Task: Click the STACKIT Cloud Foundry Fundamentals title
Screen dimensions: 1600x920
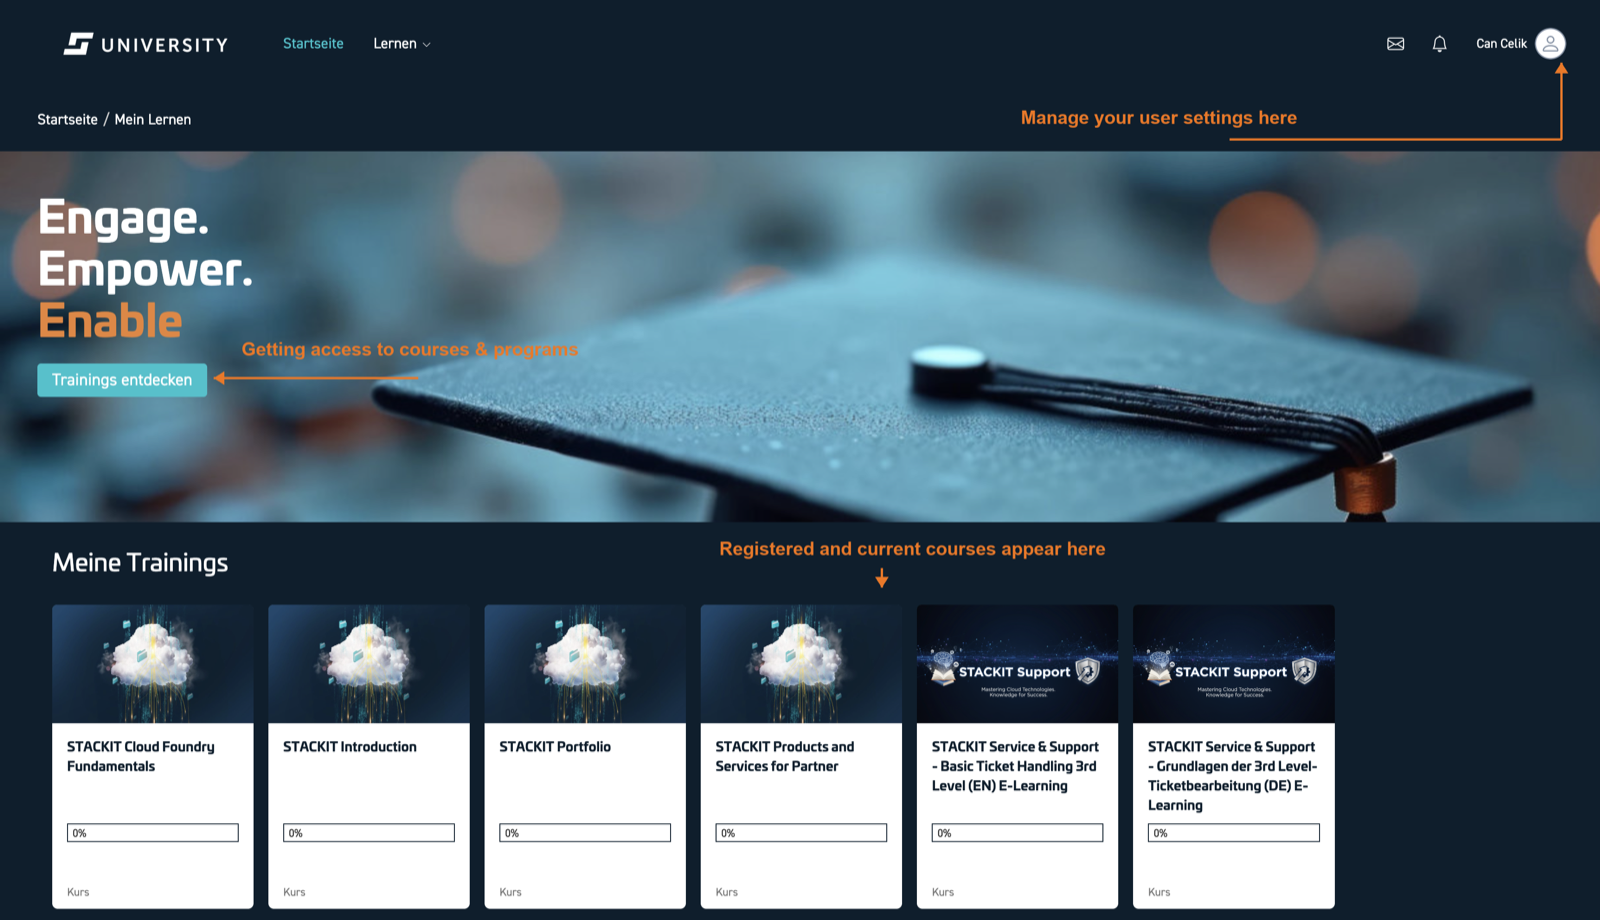Action: 141,757
